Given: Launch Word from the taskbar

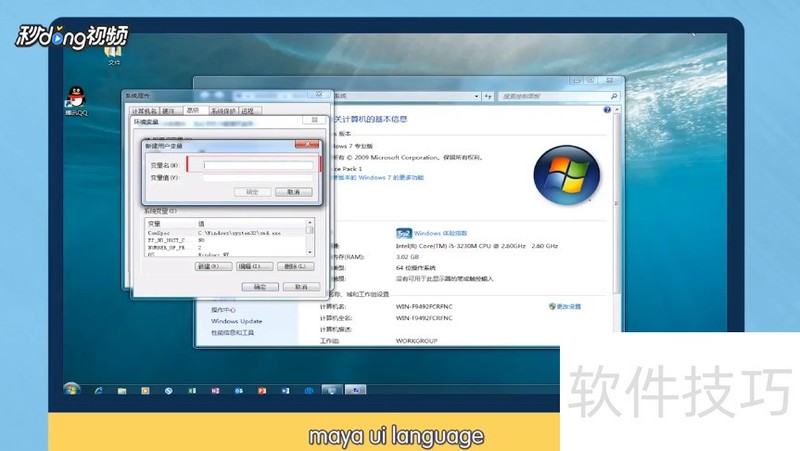Looking at the screenshot, I should tap(285, 391).
